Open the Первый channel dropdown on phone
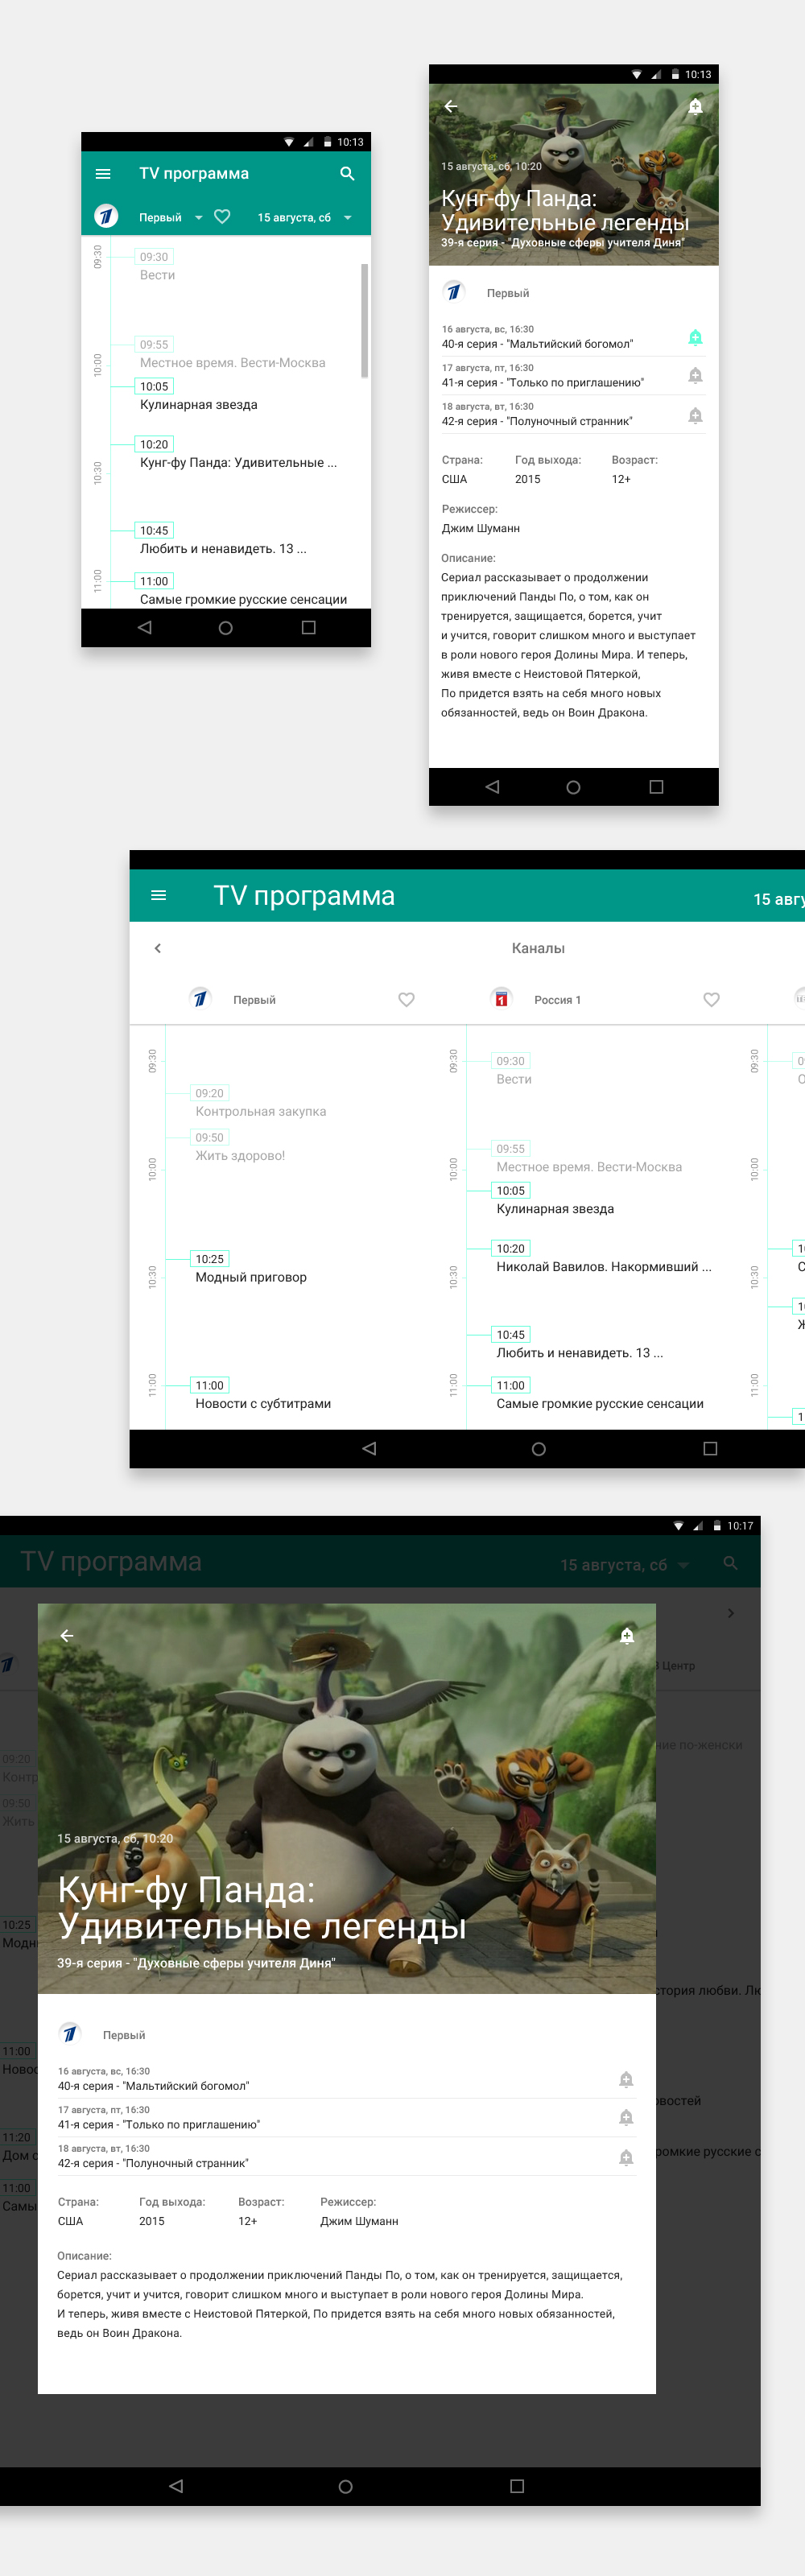 coord(170,217)
